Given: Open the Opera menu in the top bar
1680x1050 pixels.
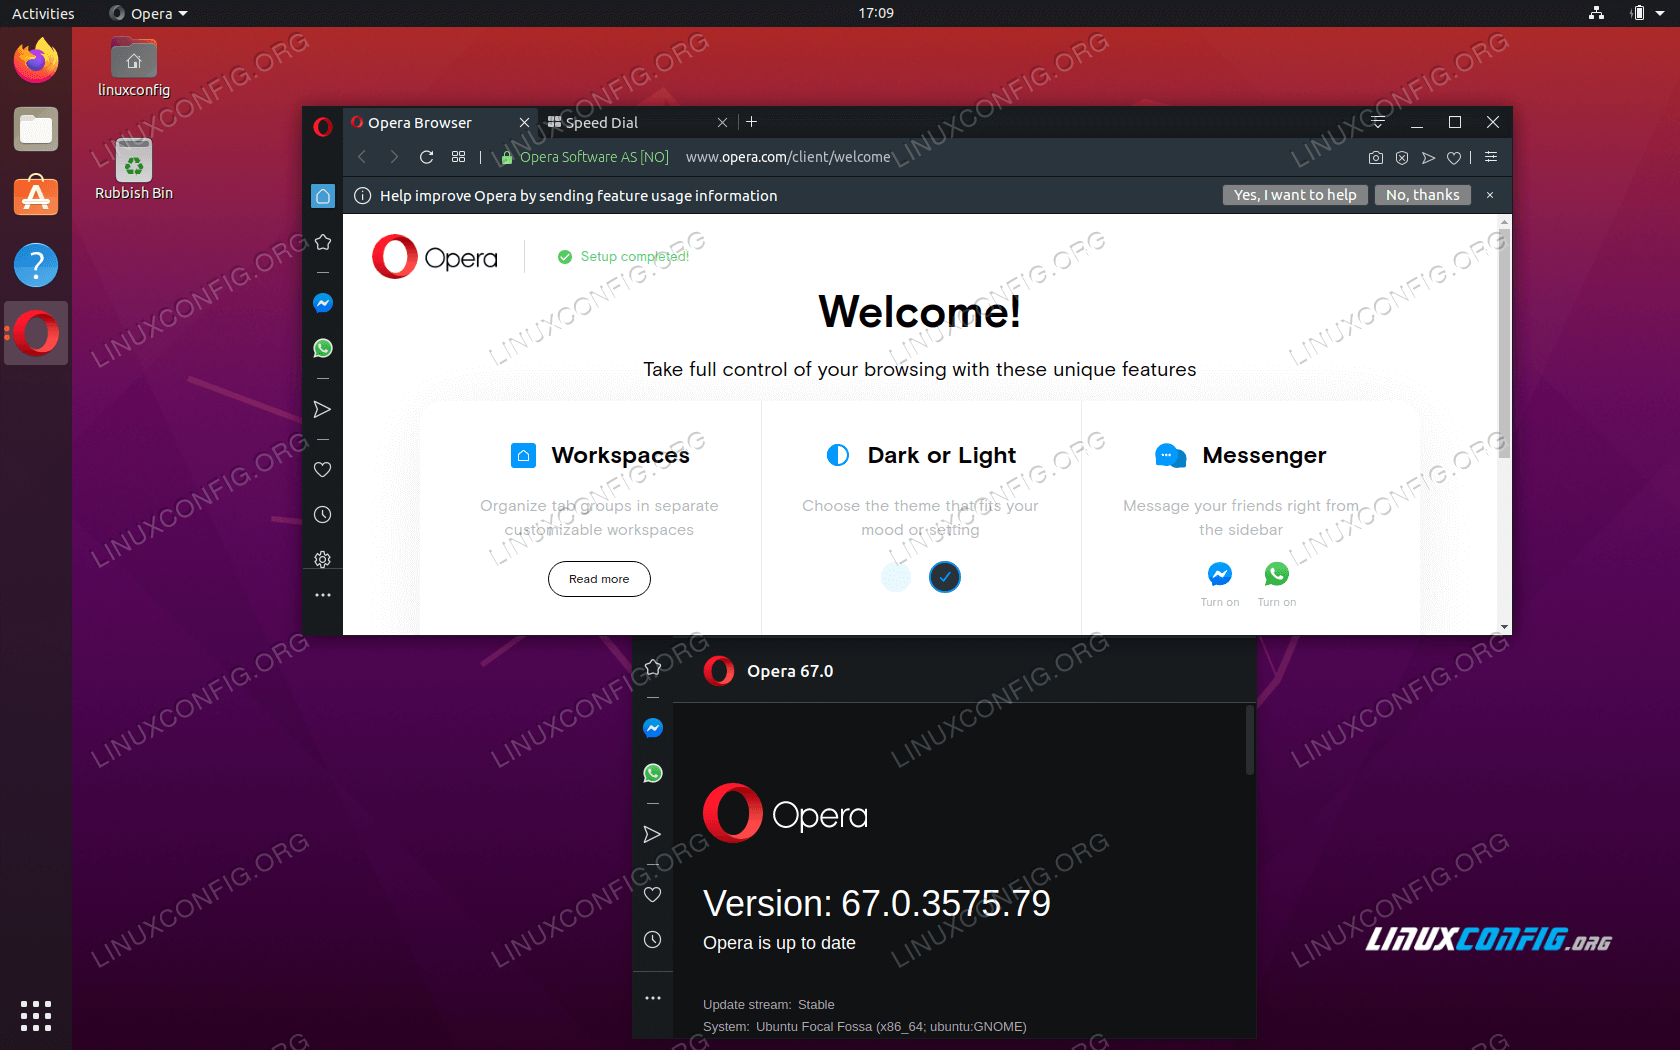Looking at the screenshot, I should pyautogui.click(x=148, y=13).
